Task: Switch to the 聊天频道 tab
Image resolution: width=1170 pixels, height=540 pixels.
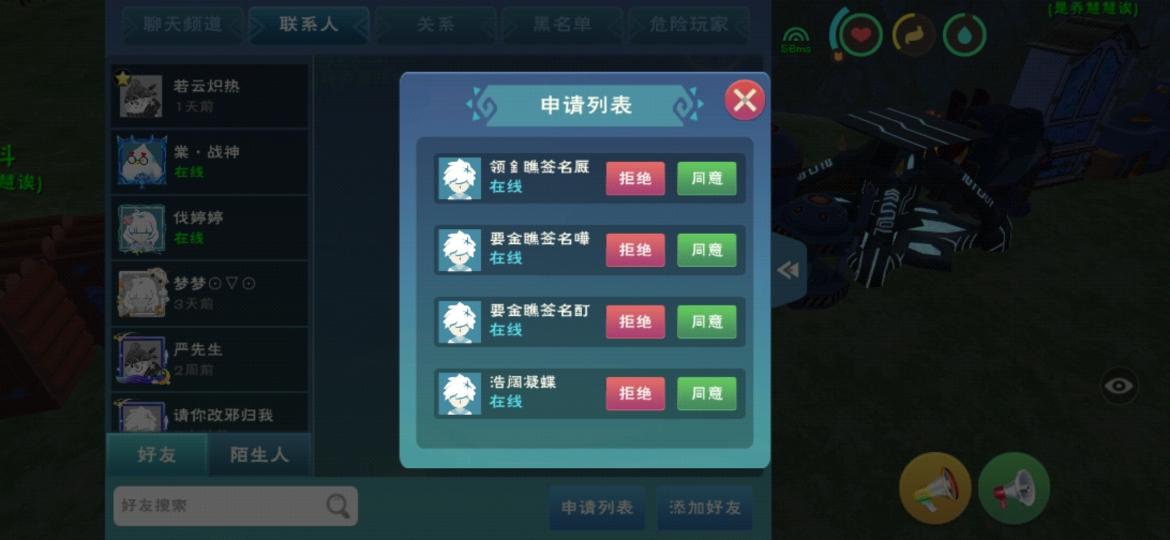Action: coord(183,25)
